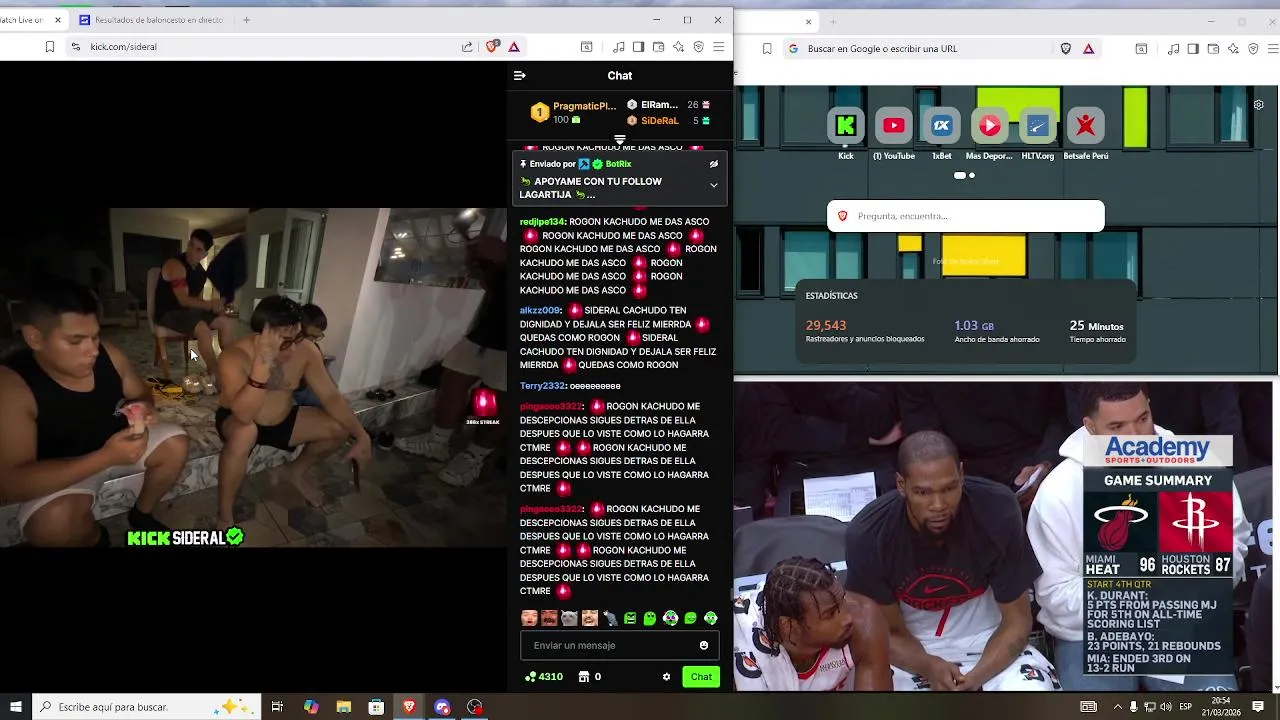Click the Windows taskbar search box
1280x720 pixels.
tap(147, 707)
